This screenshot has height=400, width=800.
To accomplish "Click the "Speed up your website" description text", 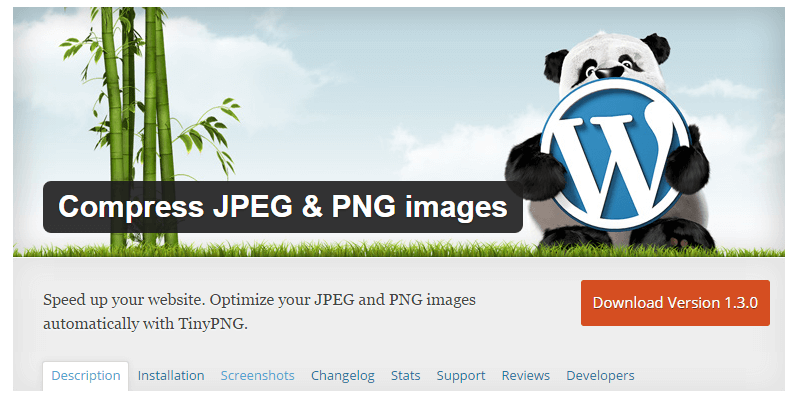I will click(x=259, y=312).
